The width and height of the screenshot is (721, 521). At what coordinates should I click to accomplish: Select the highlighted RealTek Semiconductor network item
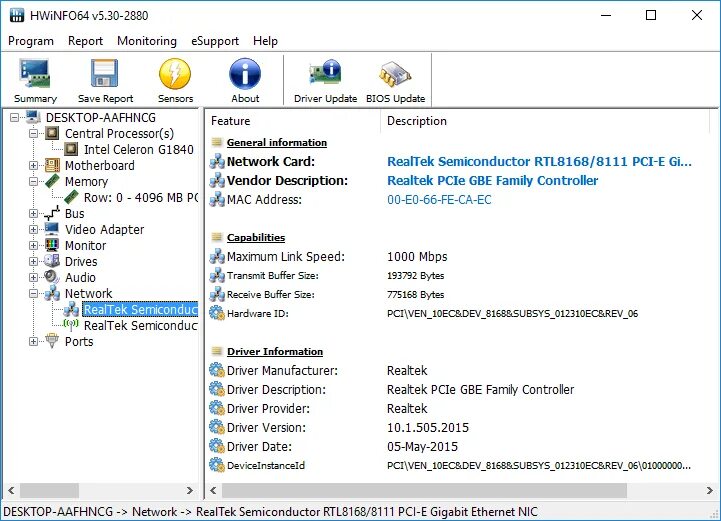(140, 309)
